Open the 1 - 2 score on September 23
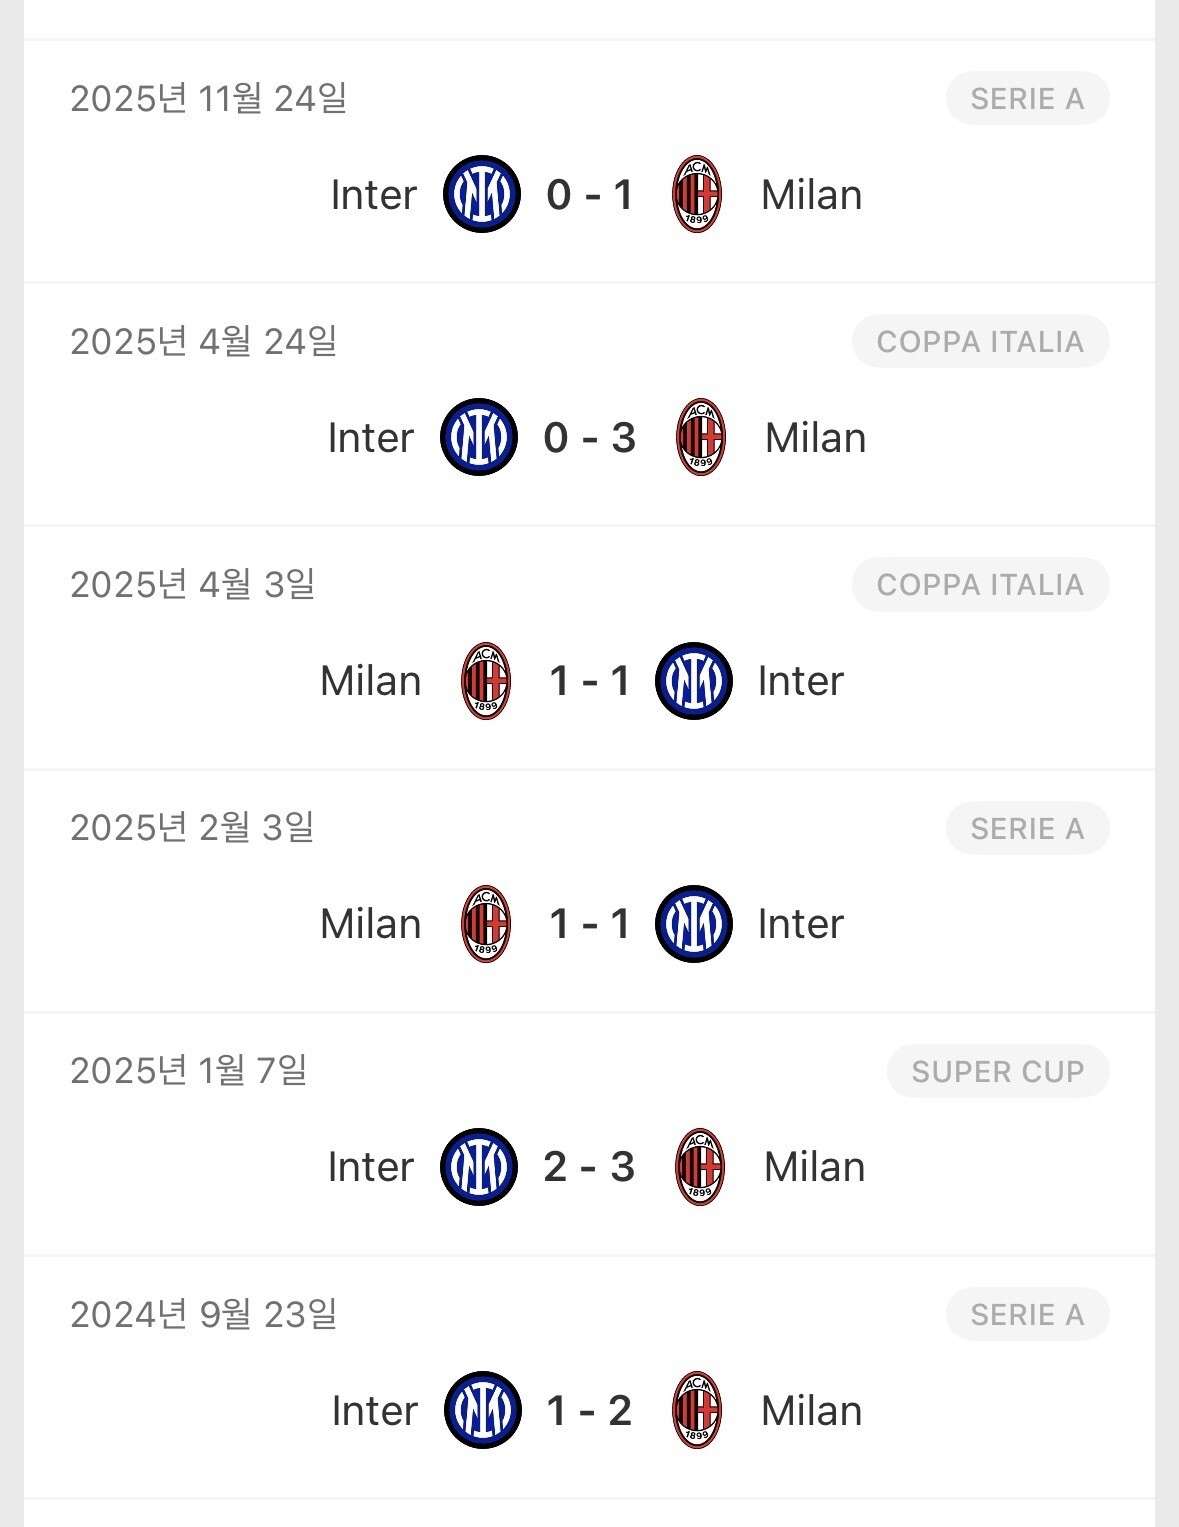 (x=589, y=1411)
